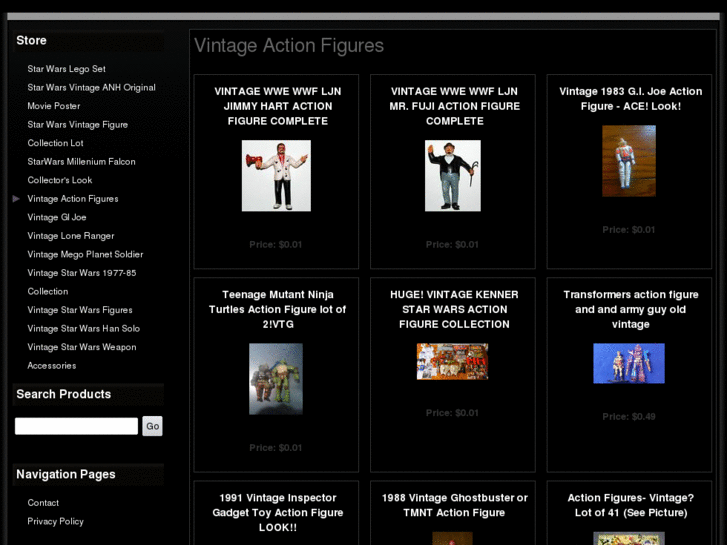This screenshot has height=545, width=727.
Task: Click Ninja Turtles price $0.01 text
Action: pyautogui.click(x=276, y=448)
